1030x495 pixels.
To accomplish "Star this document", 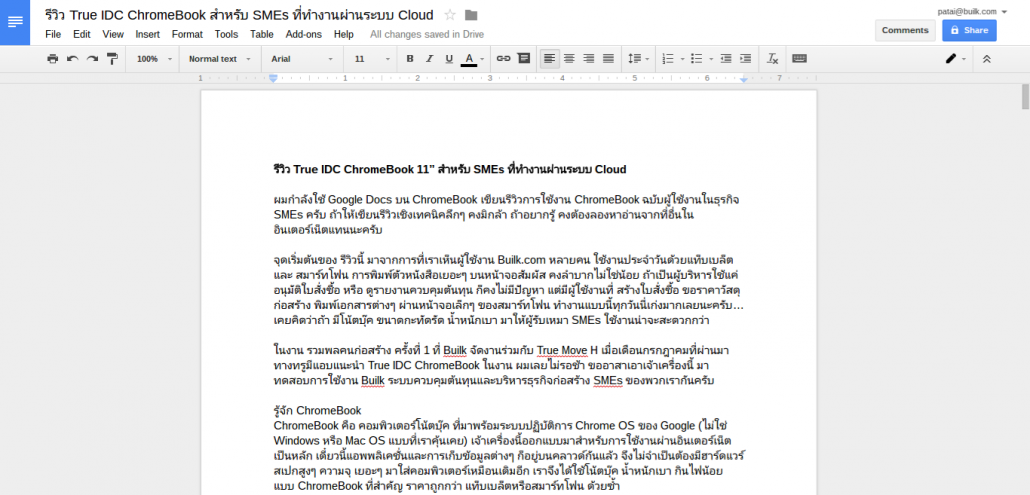I will (x=450, y=15).
